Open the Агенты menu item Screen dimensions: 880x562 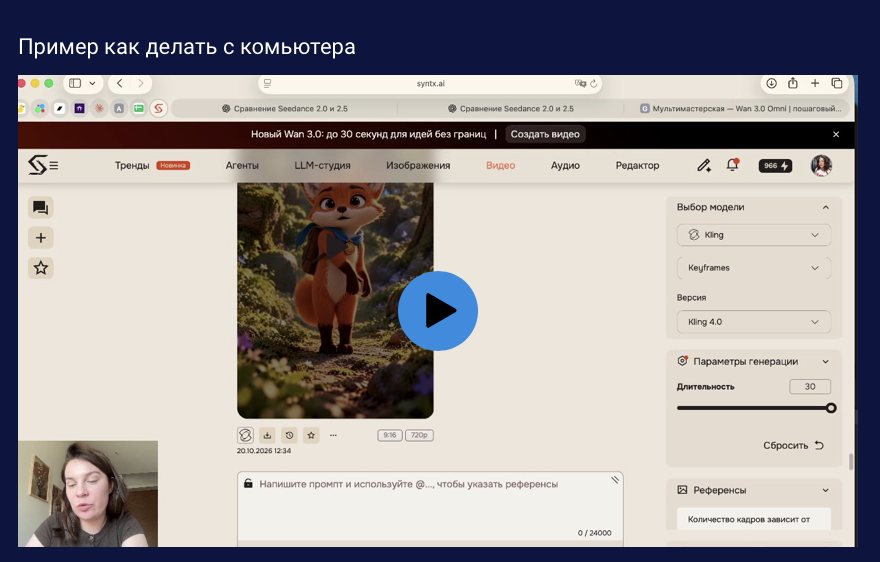[242, 165]
